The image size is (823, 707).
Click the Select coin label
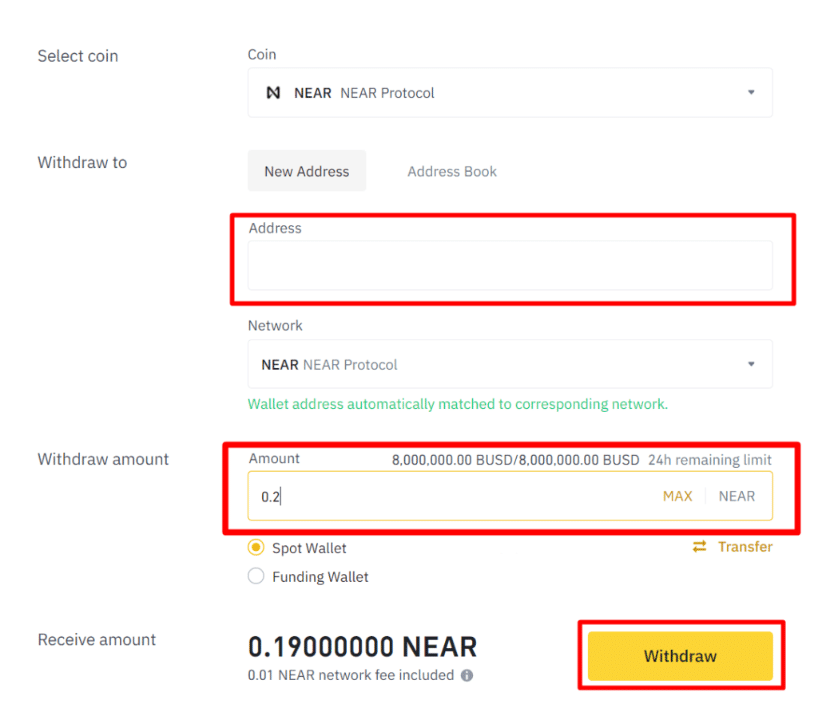point(78,56)
